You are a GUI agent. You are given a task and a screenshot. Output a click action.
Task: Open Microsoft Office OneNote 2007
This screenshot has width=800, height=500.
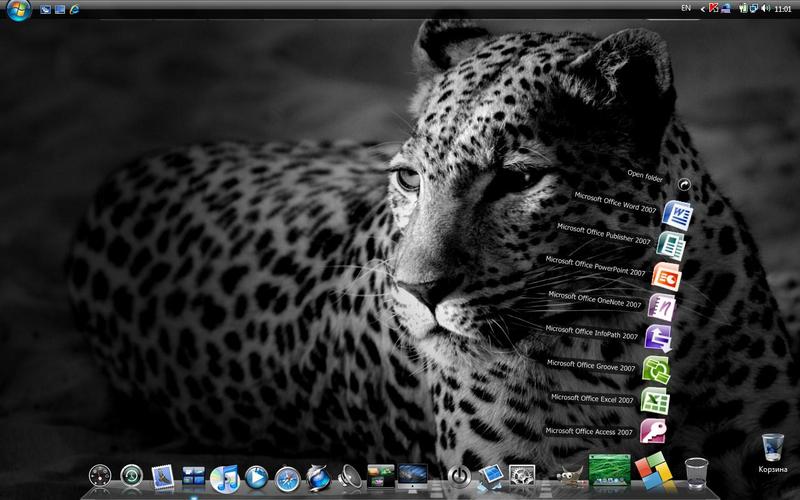pyautogui.click(x=661, y=305)
